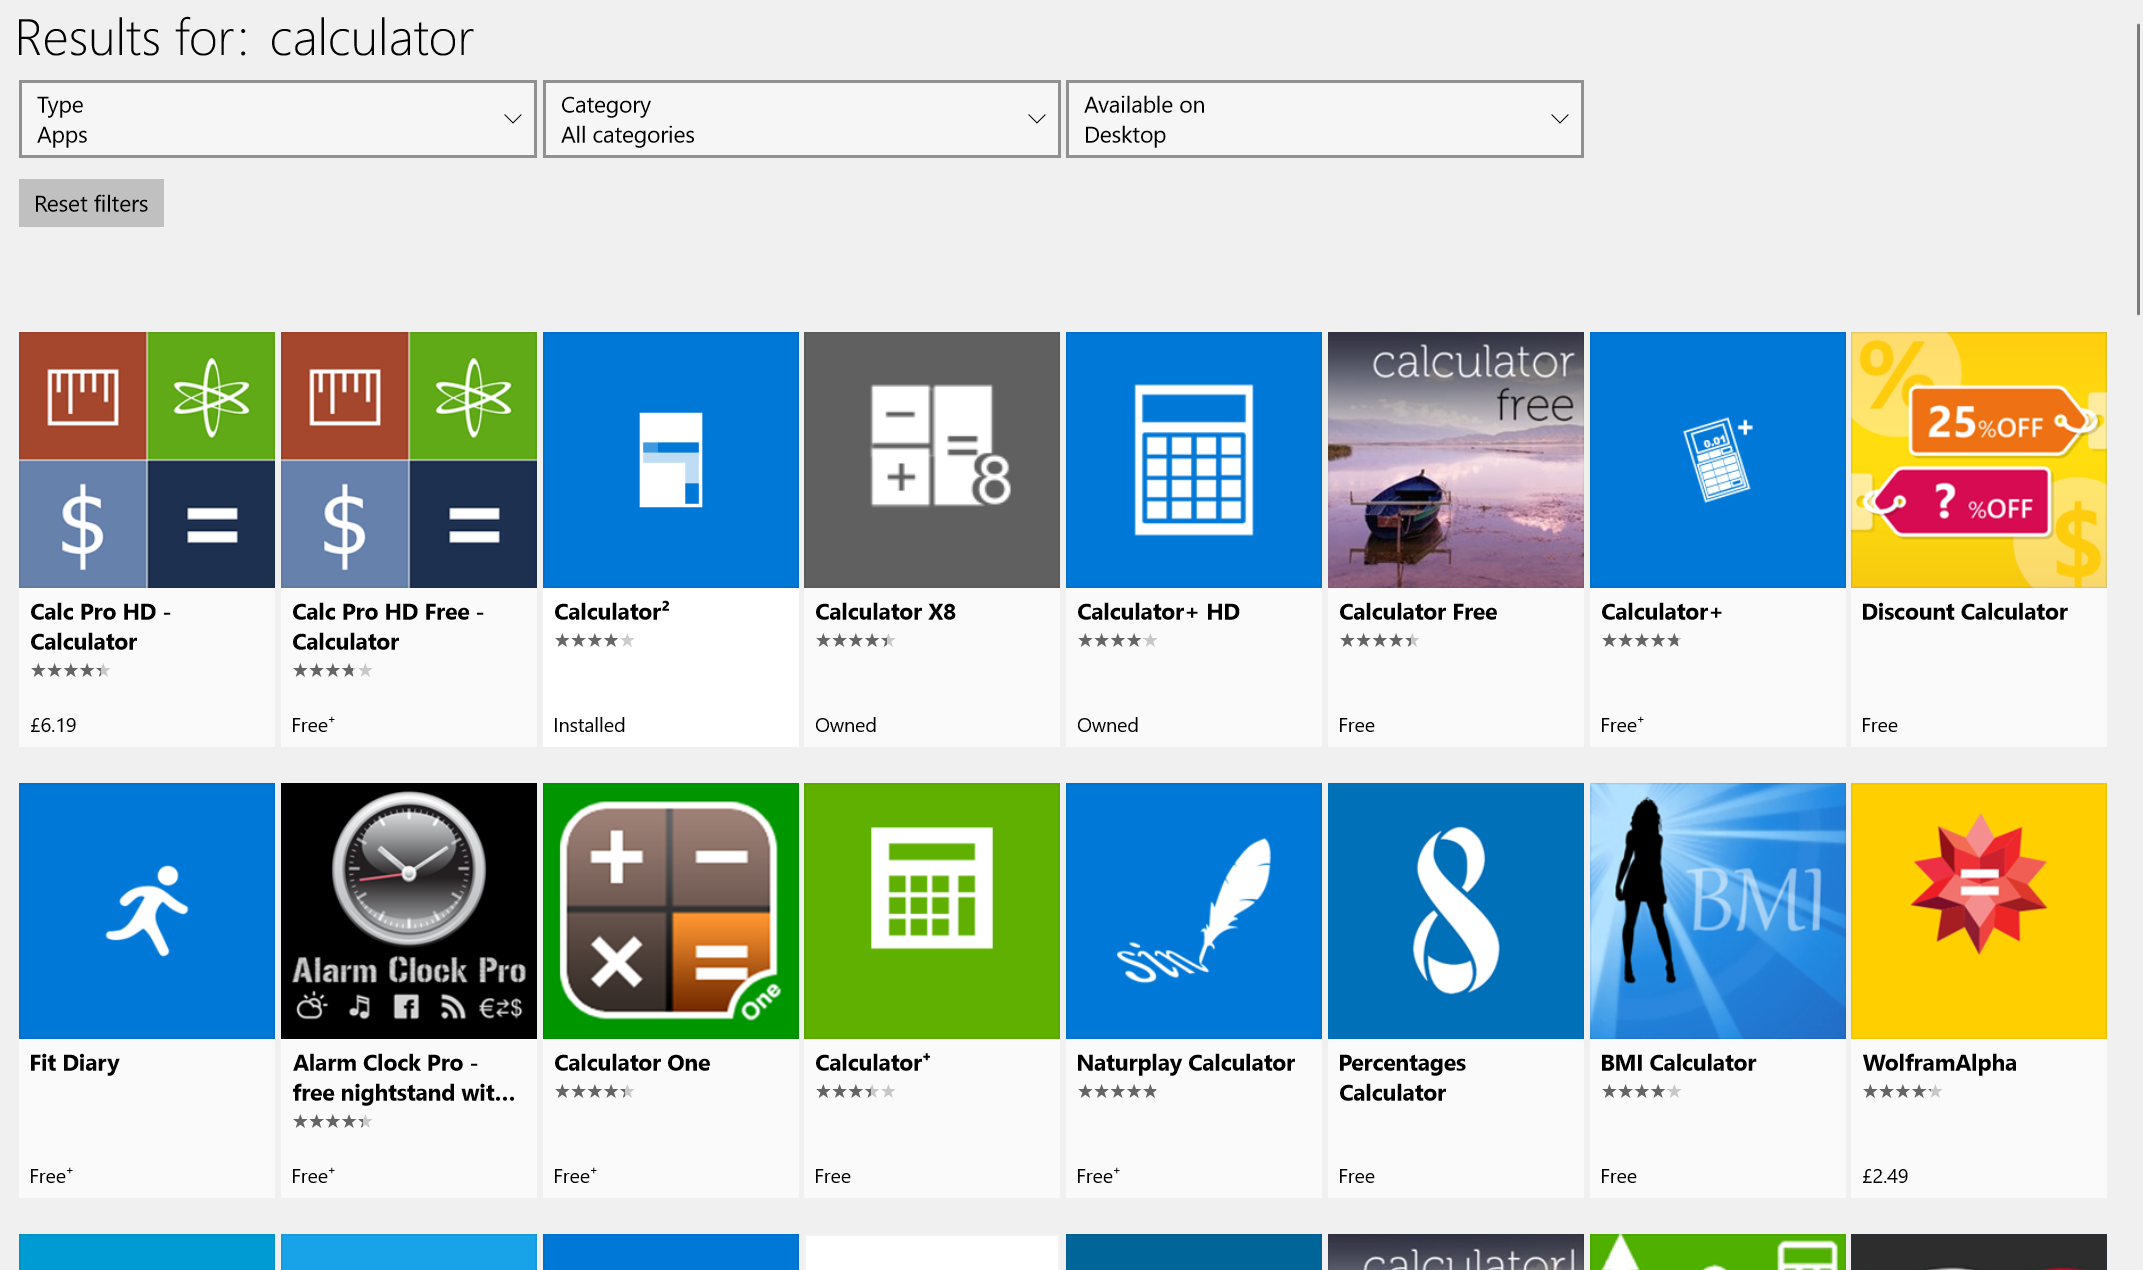This screenshot has width=2143, height=1270.
Task: Open the Category All categories dropdown
Action: [x=801, y=119]
